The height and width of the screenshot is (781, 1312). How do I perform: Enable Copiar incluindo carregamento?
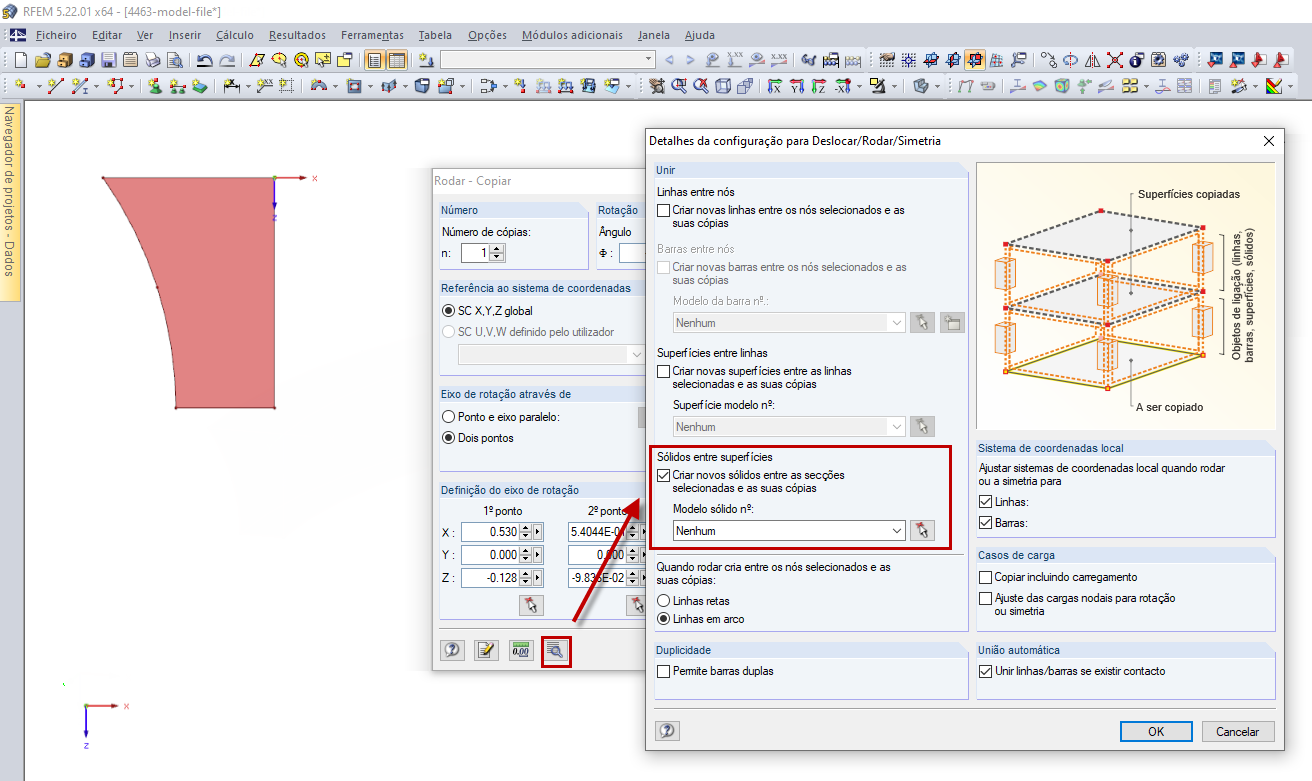(x=986, y=577)
